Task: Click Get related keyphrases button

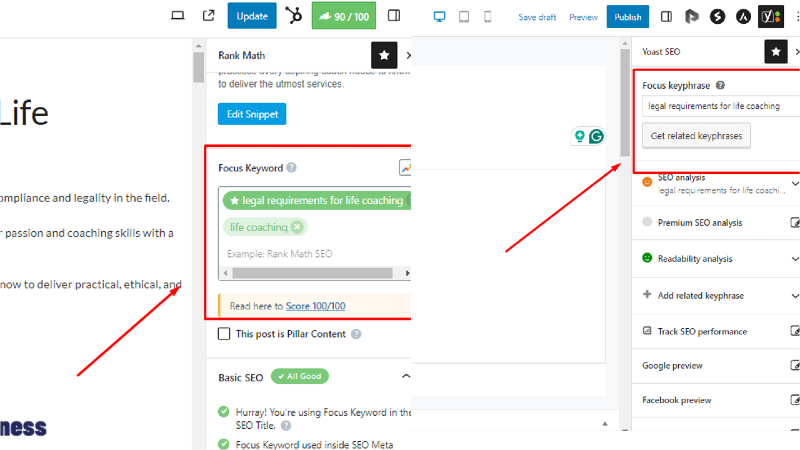Action: (x=696, y=136)
